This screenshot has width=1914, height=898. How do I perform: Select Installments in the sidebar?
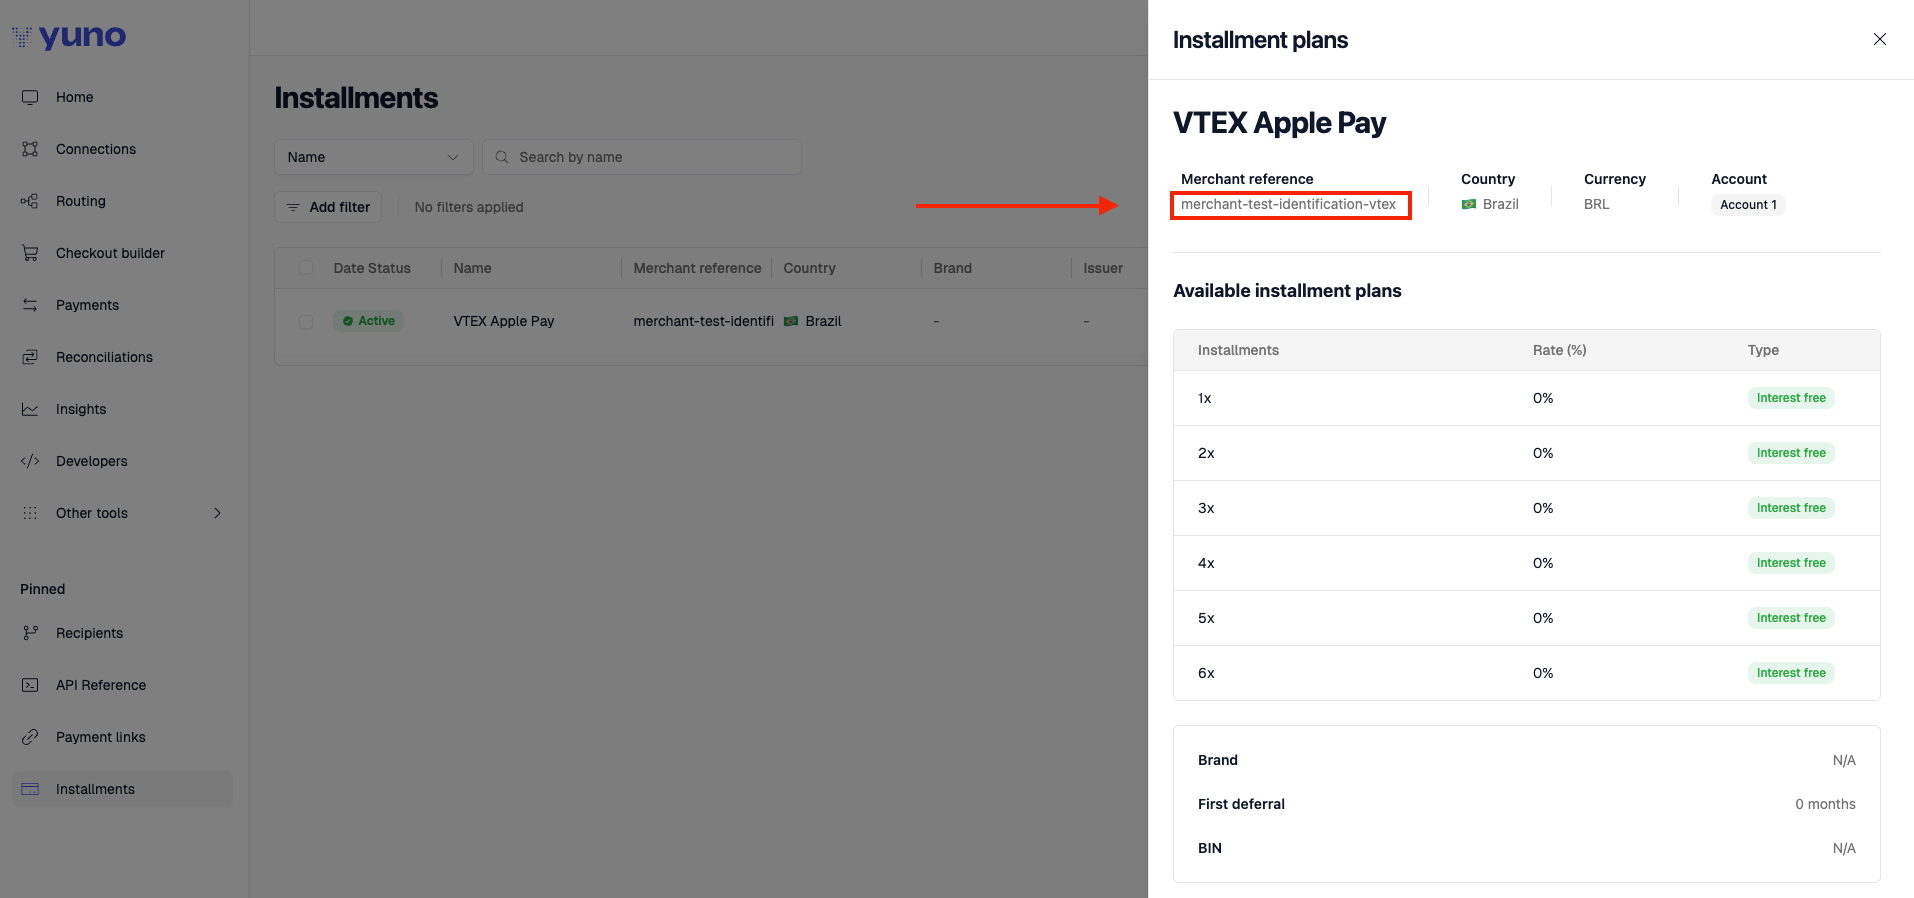pyautogui.click(x=122, y=789)
